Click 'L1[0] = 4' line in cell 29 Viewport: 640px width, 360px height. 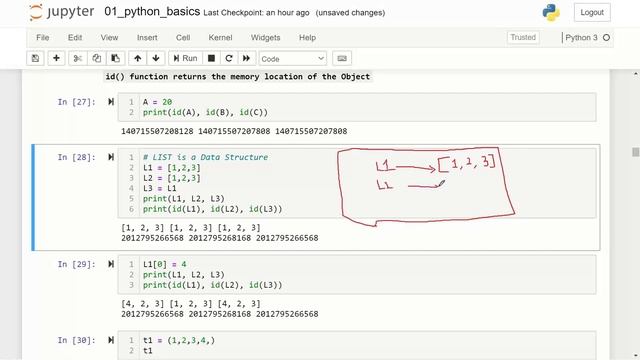point(164,264)
